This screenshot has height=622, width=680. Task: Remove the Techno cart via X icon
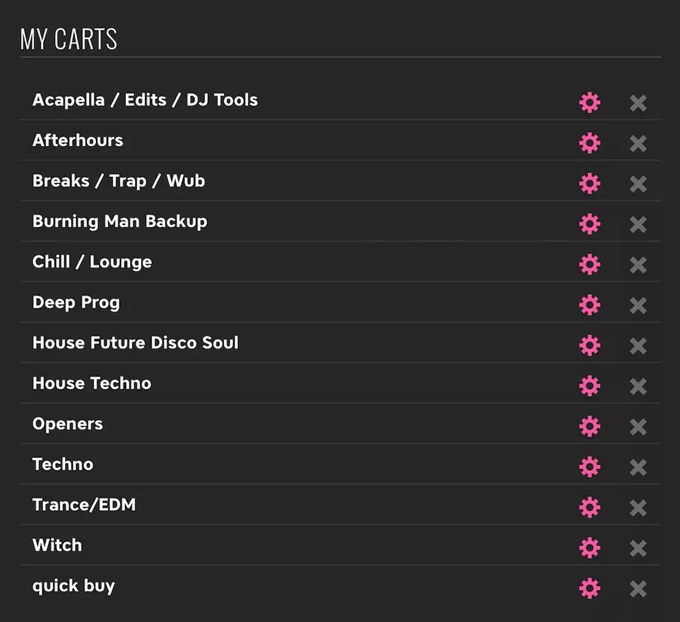(638, 467)
